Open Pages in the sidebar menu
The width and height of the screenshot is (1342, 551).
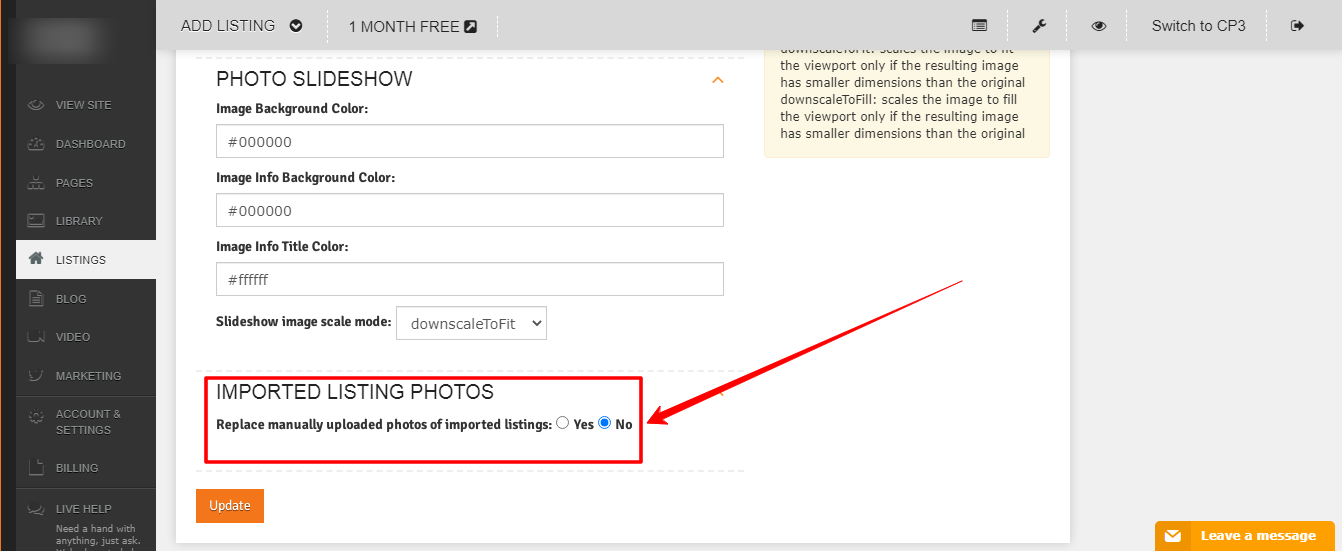coord(74,183)
